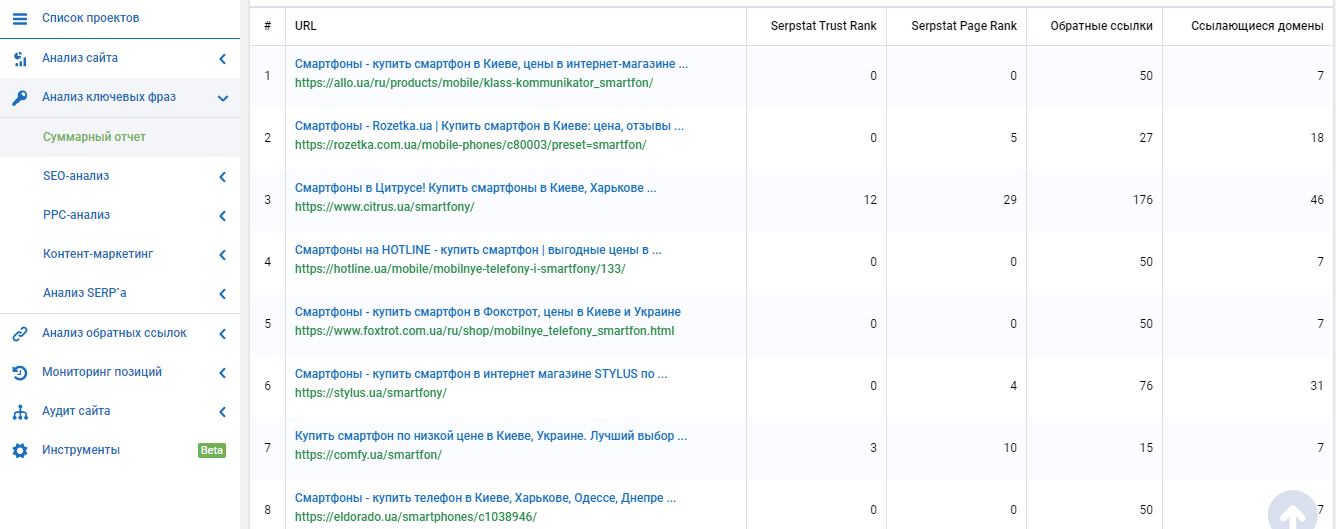Expand SEO-анализ submenu arrow

click(x=222, y=177)
